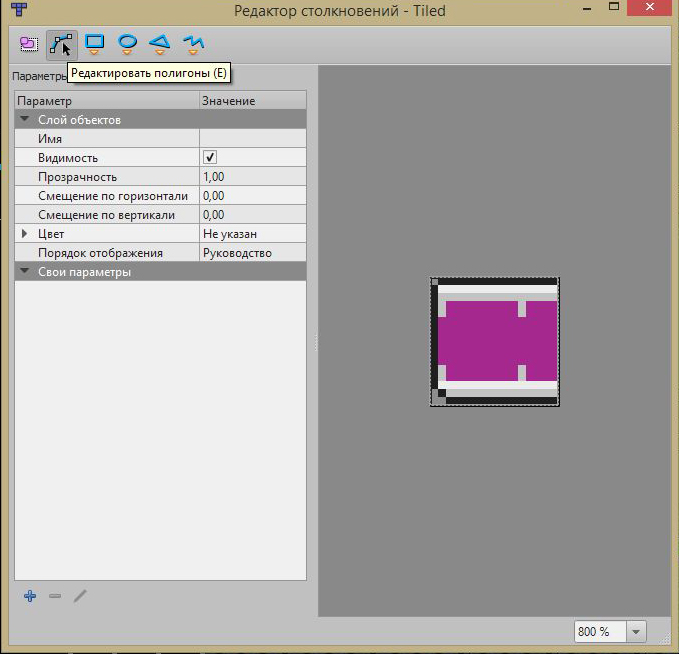The width and height of the screenshot is (679, 654).
Task: Click the Прозрачность value 1,00
Action: tap(253, 177)
